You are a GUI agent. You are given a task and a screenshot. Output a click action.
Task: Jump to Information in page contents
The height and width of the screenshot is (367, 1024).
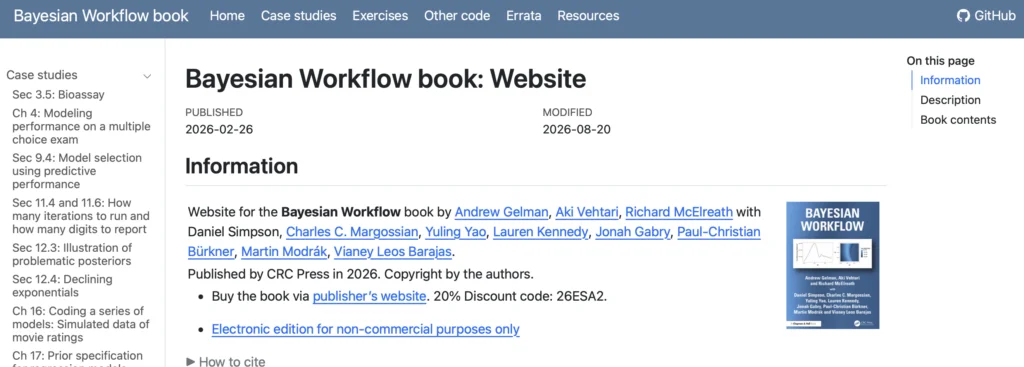pyautogui.click(x=950, y=80)
